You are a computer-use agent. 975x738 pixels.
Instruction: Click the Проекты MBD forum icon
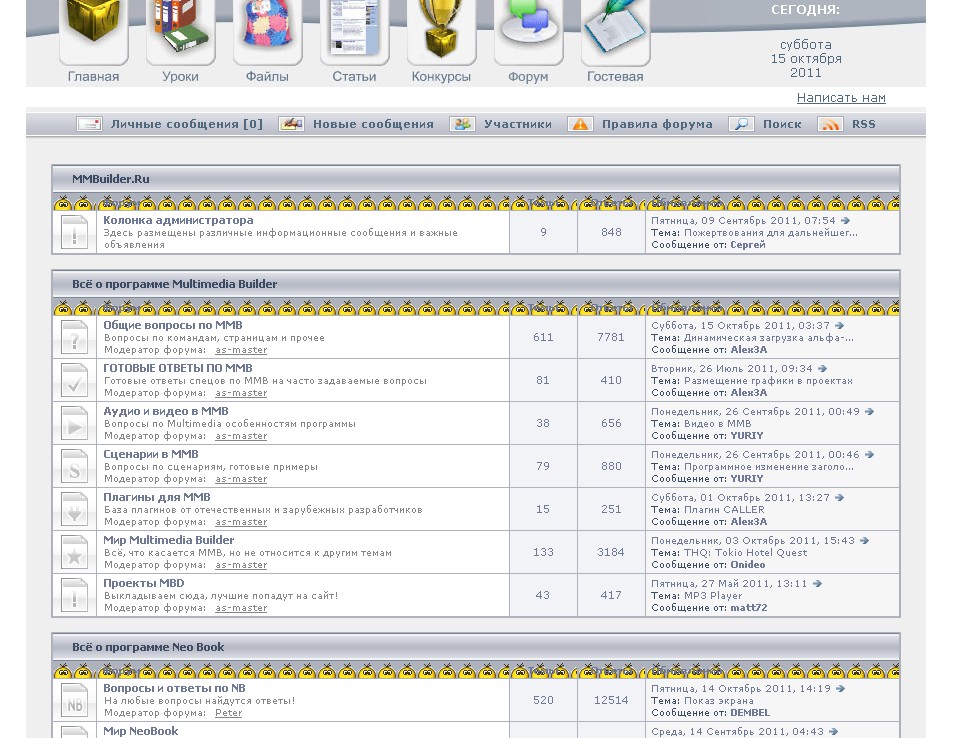(x=75, y=595)
